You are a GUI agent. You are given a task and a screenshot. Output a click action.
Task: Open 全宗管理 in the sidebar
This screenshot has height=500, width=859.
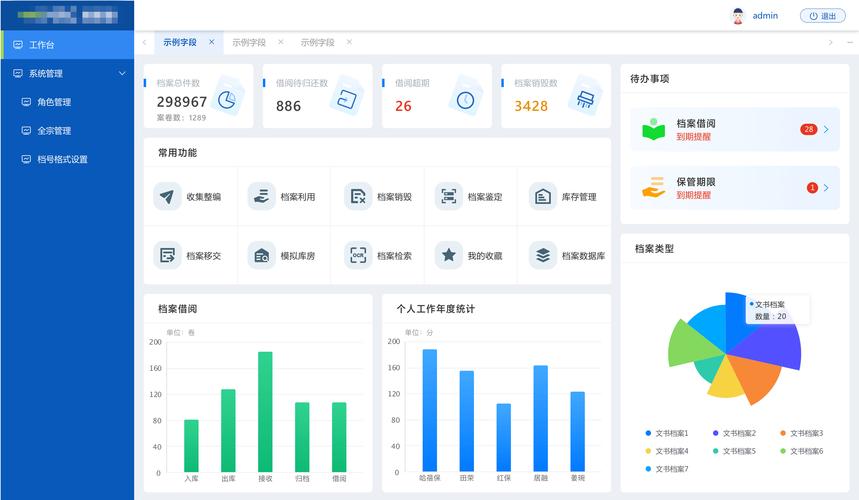tap(67, 130)
